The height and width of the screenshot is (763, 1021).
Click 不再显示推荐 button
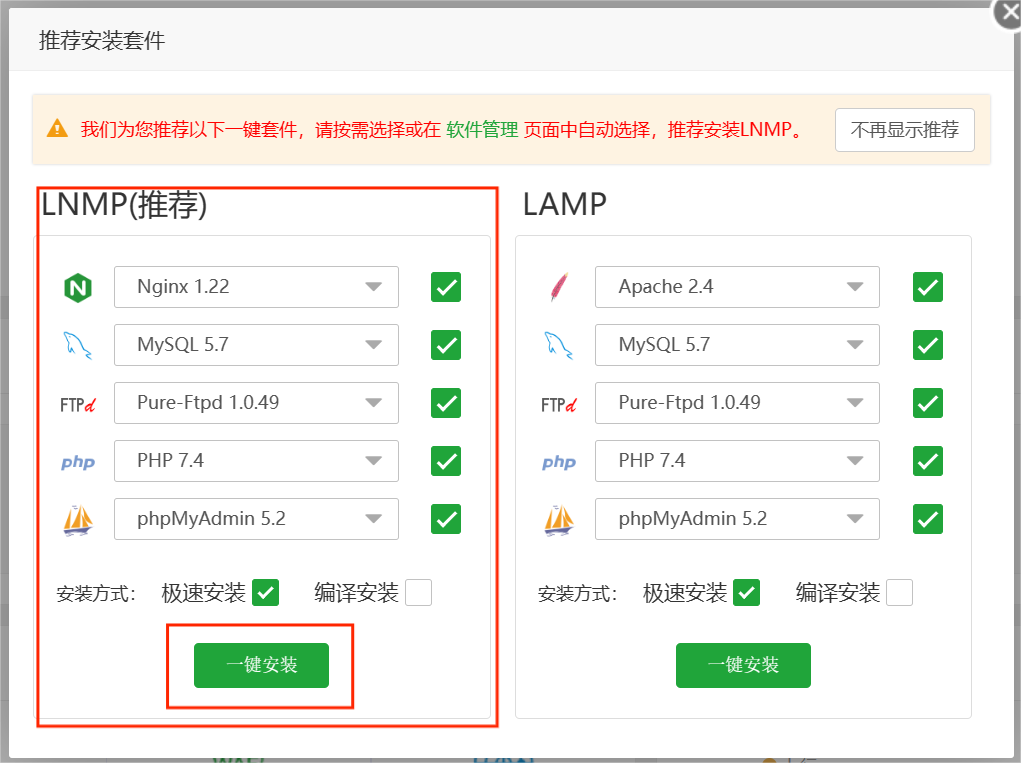click(x=904, y=130)
